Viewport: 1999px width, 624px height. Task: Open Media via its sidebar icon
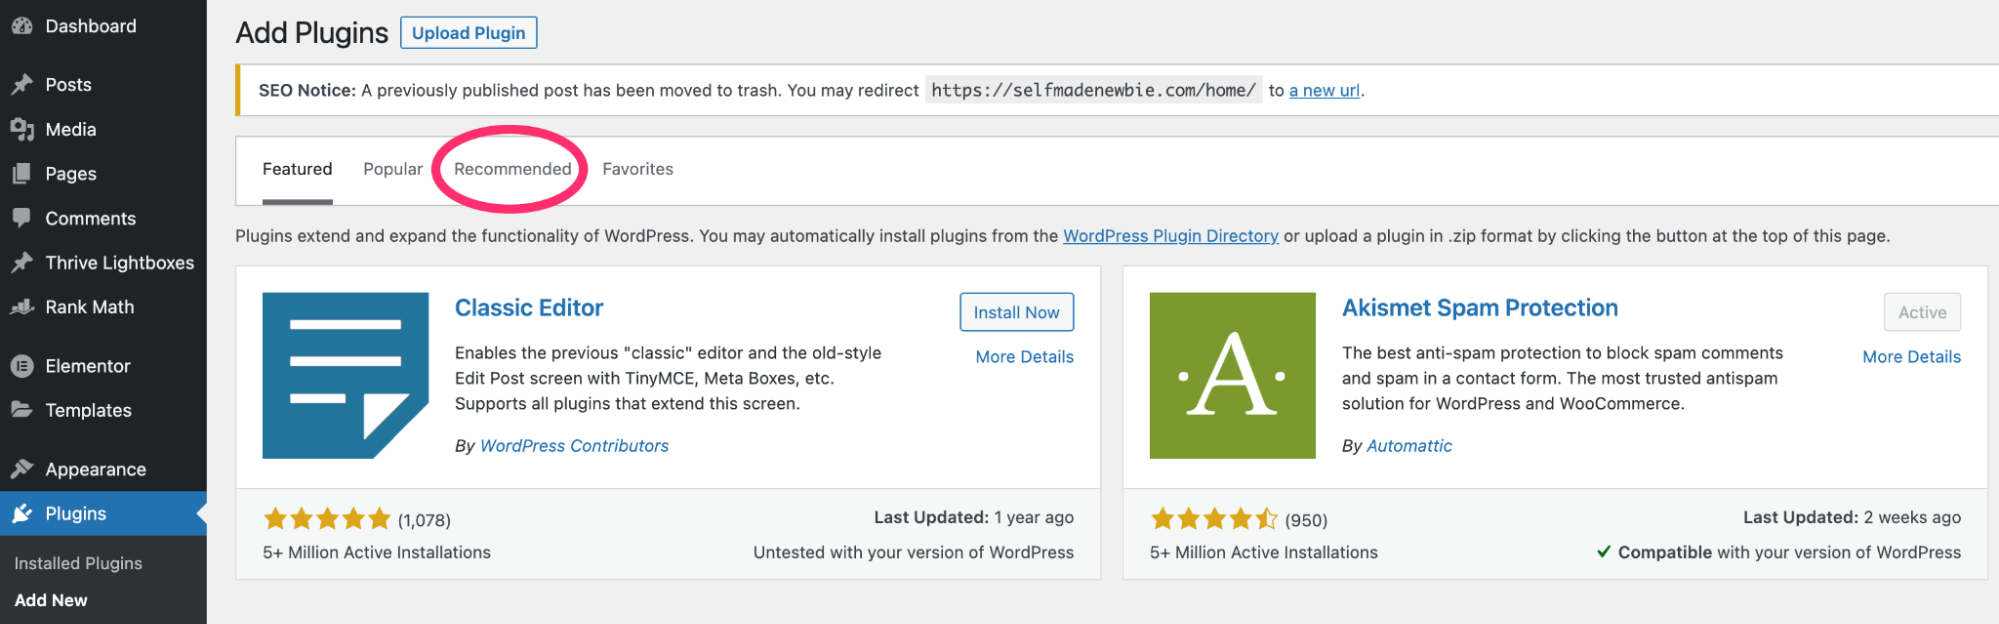tap(22, 129)
